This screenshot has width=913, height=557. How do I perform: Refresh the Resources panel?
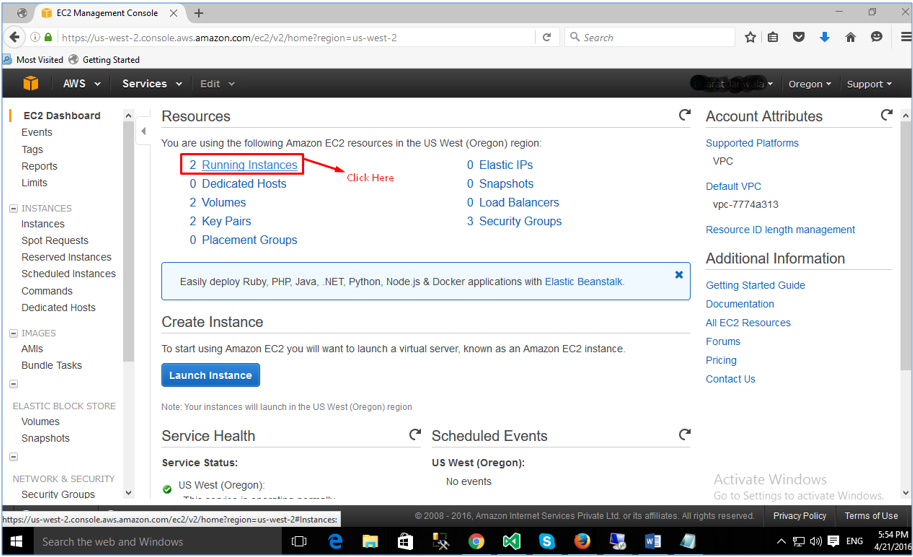tap(685, 115)
